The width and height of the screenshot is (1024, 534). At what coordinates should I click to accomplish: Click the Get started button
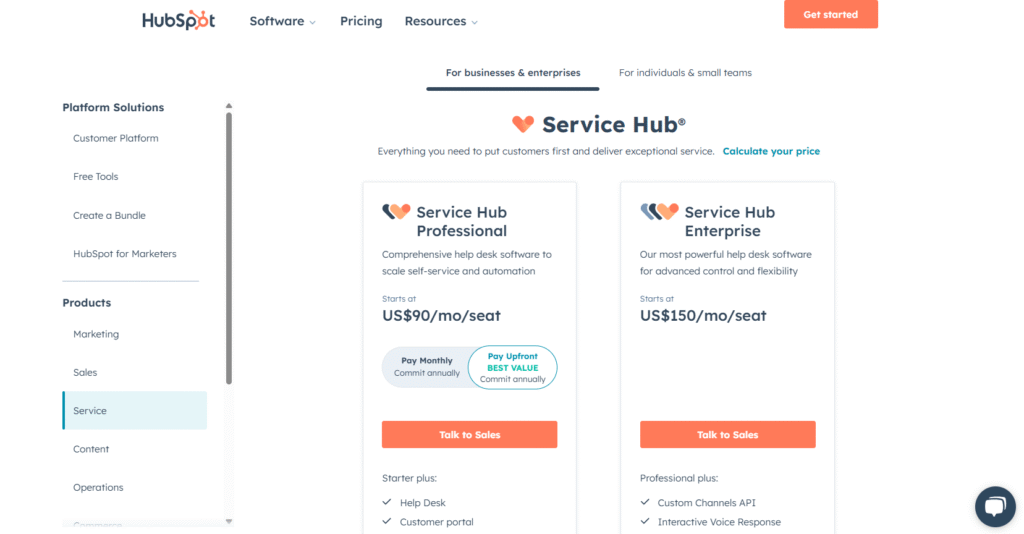coord(831,15)
